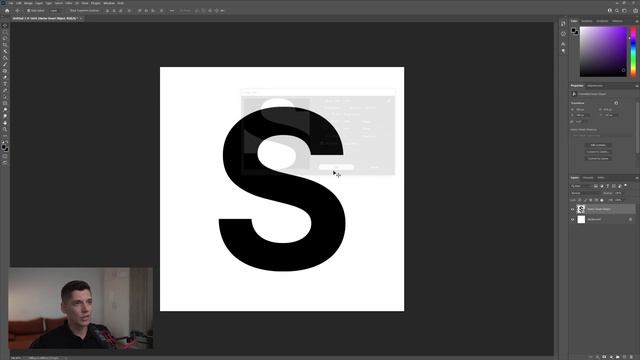Open the File menu
This screenshot has width=640, height=360.
[11, 3]
